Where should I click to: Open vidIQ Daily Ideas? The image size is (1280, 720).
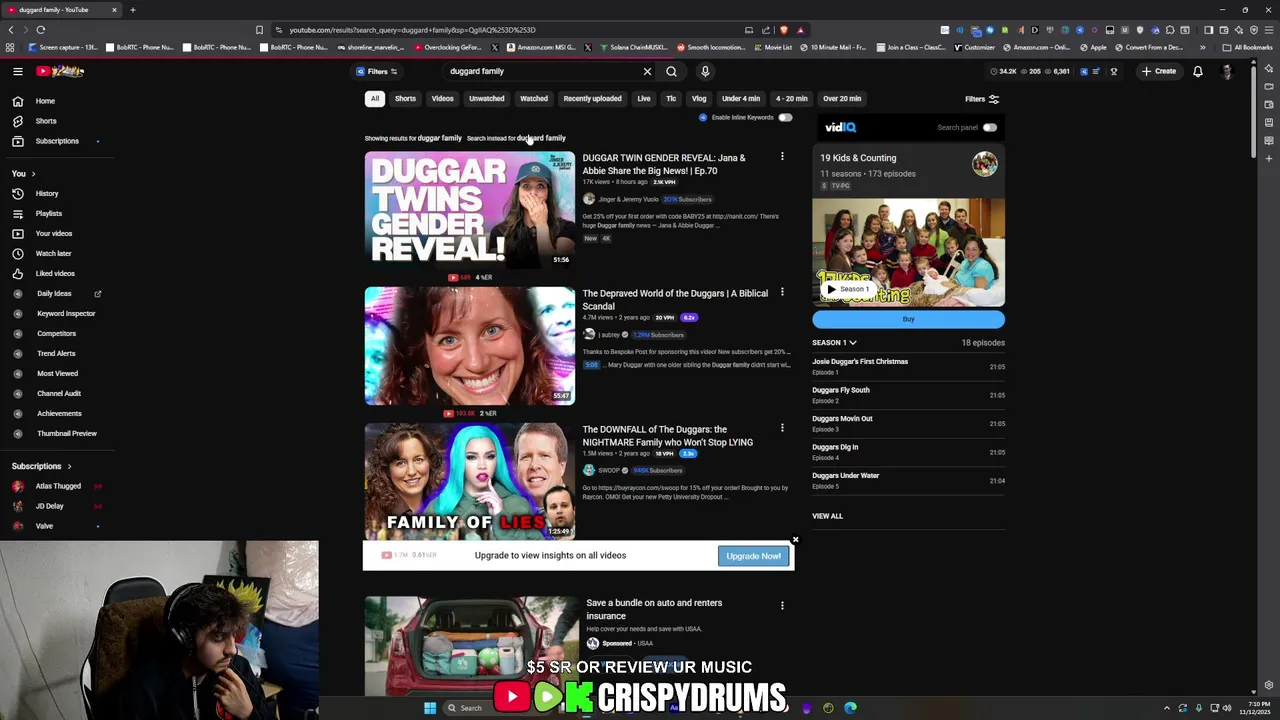pyautogui.click(x=54, y=293)
